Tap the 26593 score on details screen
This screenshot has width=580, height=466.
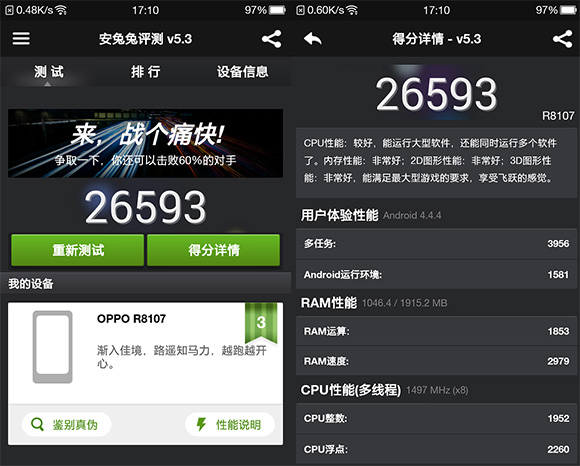(436, 95)
